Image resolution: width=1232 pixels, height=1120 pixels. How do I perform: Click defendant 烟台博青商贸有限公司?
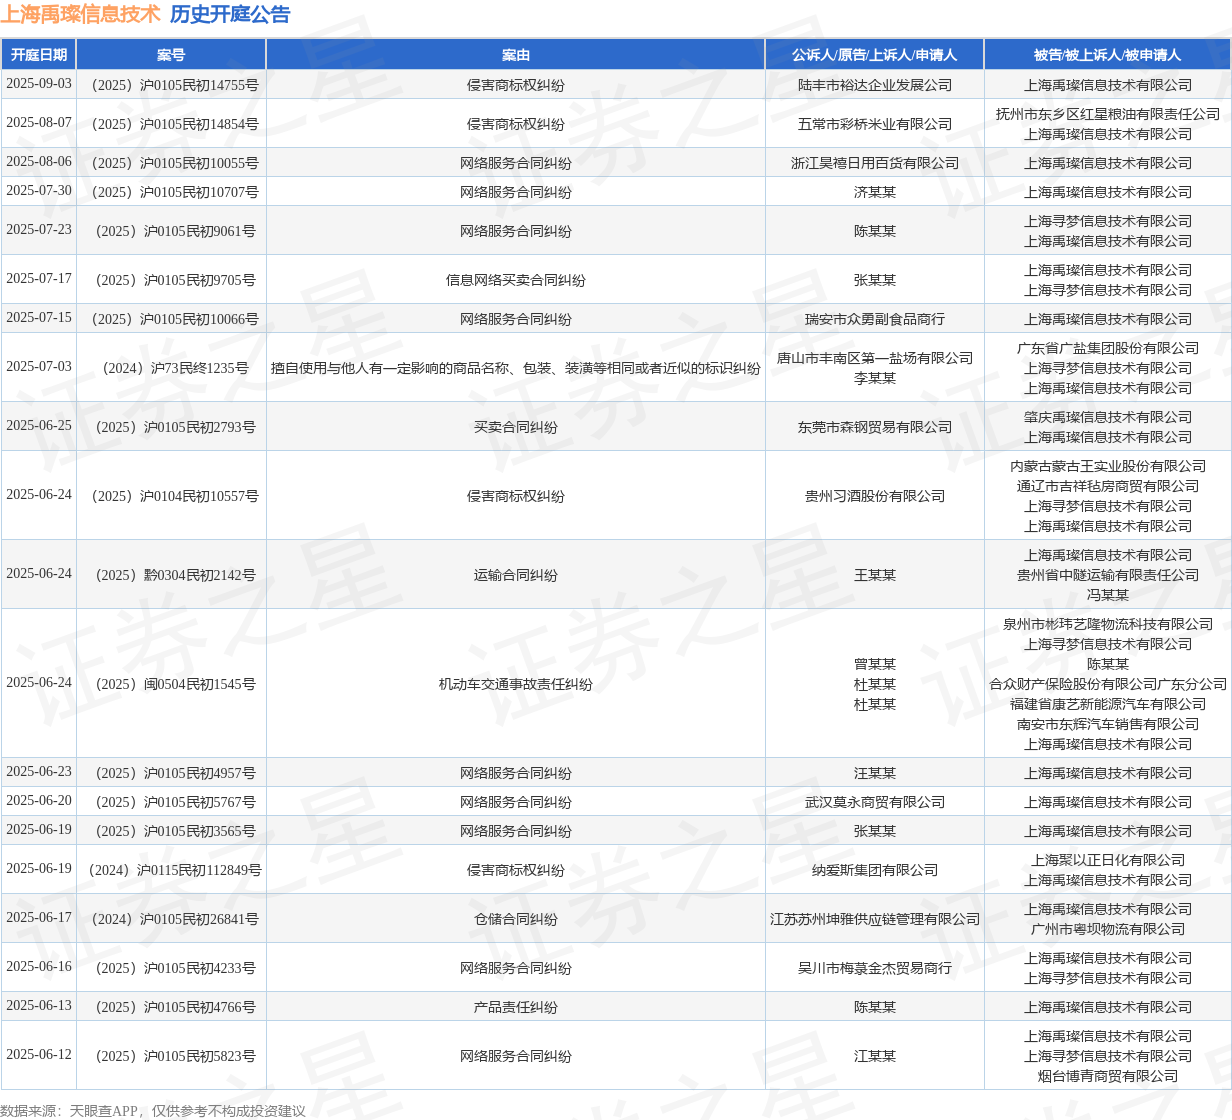coord(1108,1076)
